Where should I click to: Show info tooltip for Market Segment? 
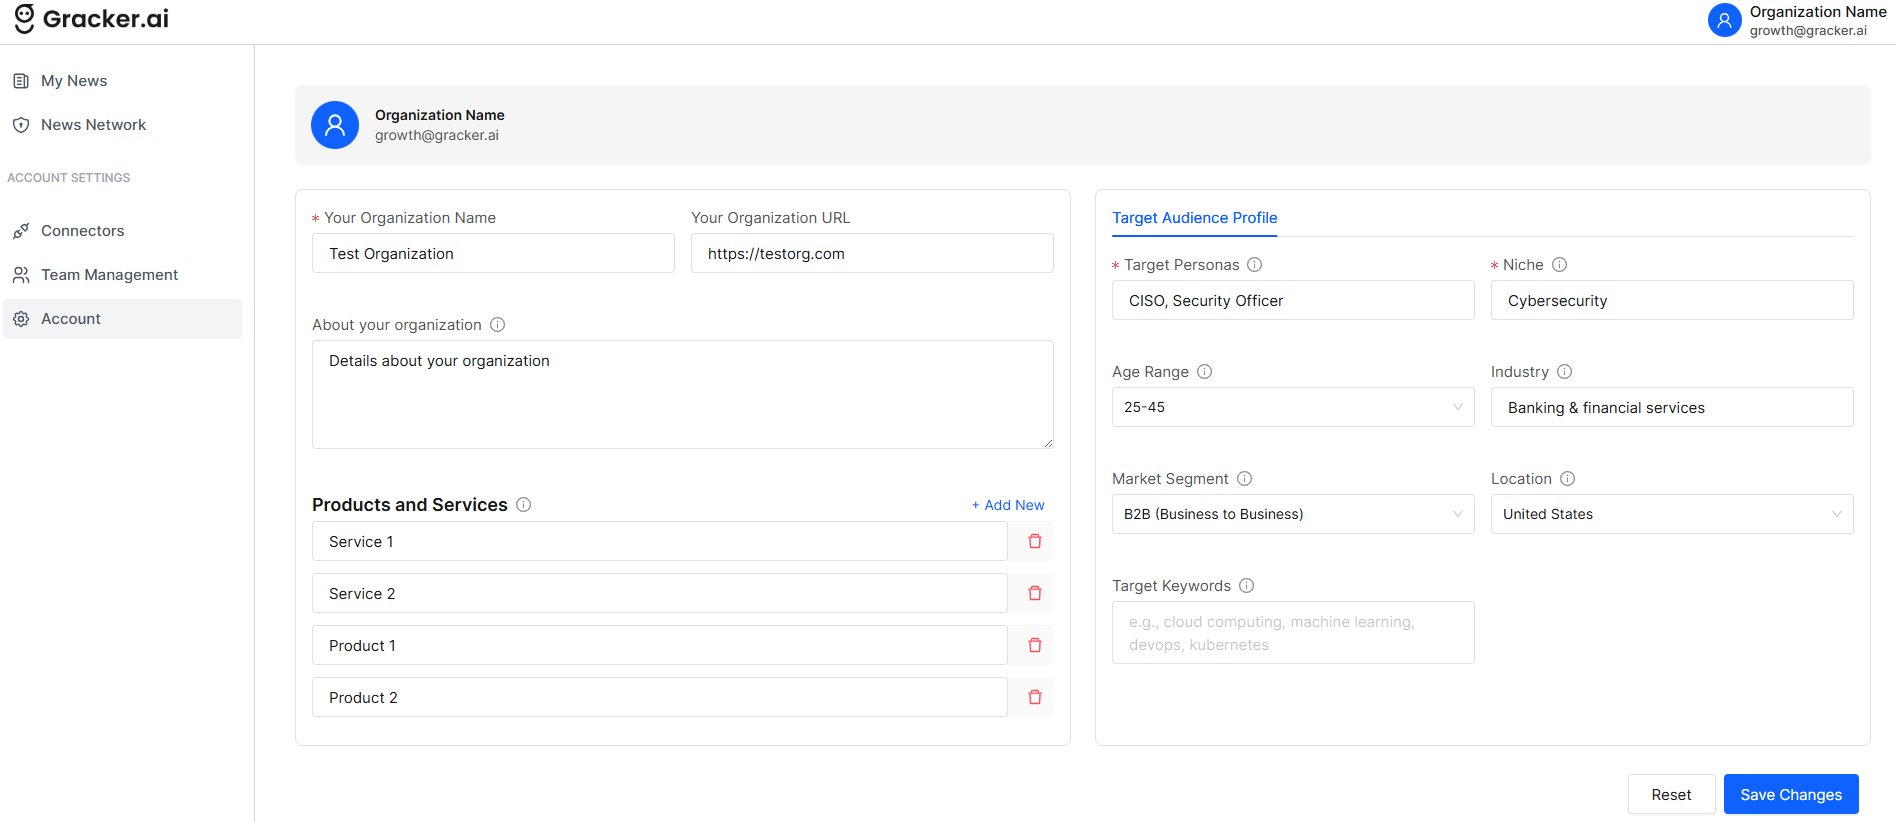coord(1245,479)
